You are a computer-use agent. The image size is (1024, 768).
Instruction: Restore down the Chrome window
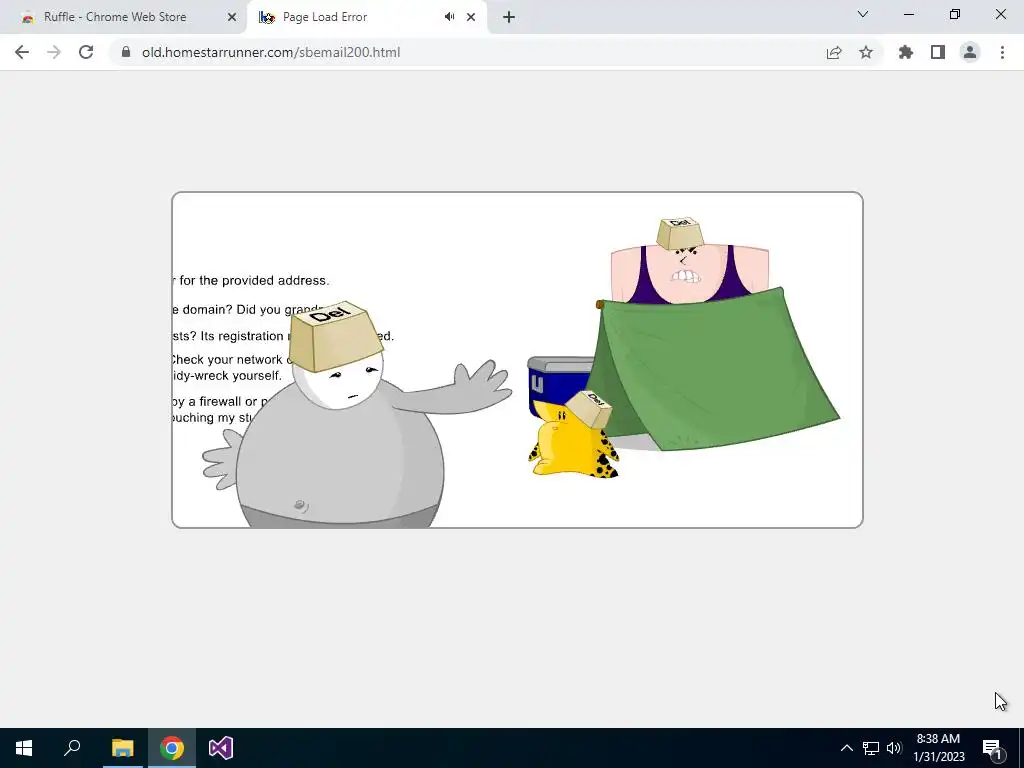[955, 14]
